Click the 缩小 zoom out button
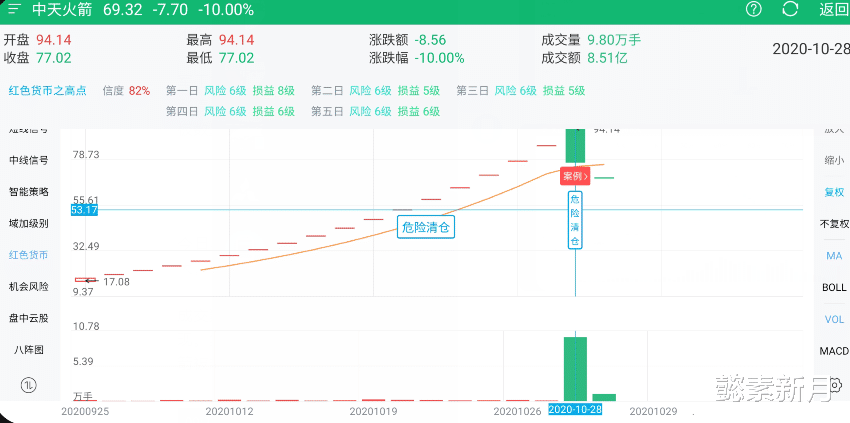The height and width of the screenshot is (423, 850). (834, 160)
